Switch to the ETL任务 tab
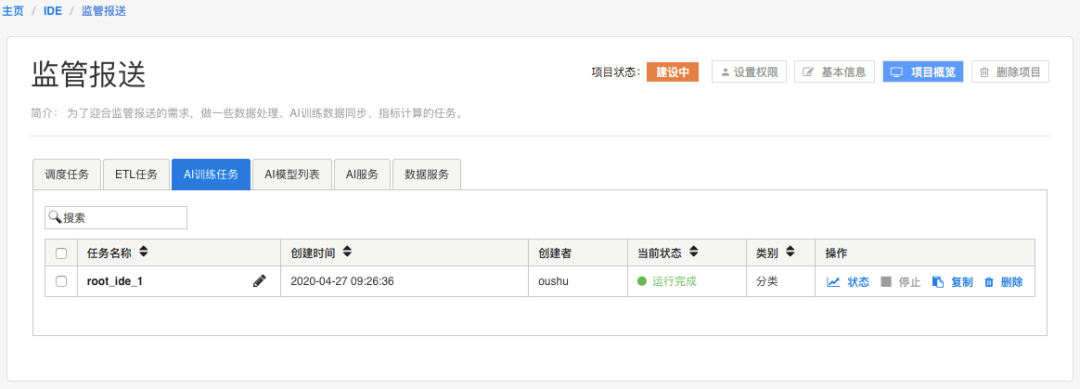 136,174
